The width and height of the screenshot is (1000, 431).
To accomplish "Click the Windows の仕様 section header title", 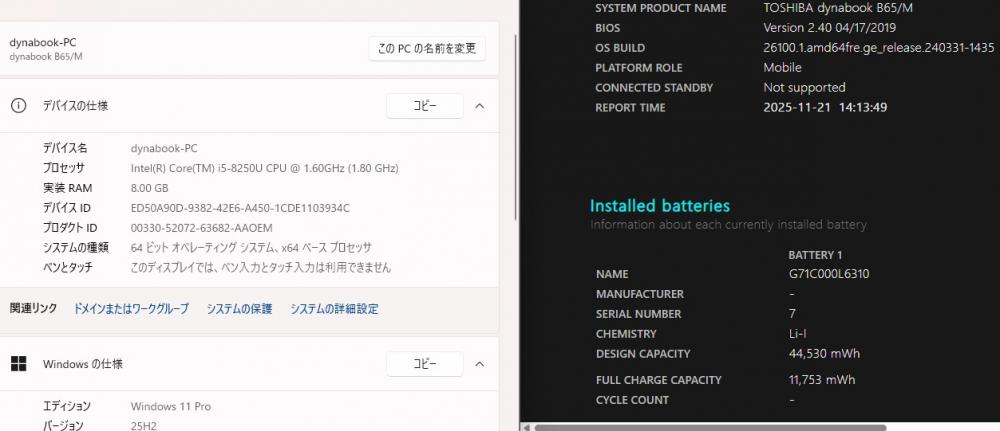I will (x=83, y=364).
